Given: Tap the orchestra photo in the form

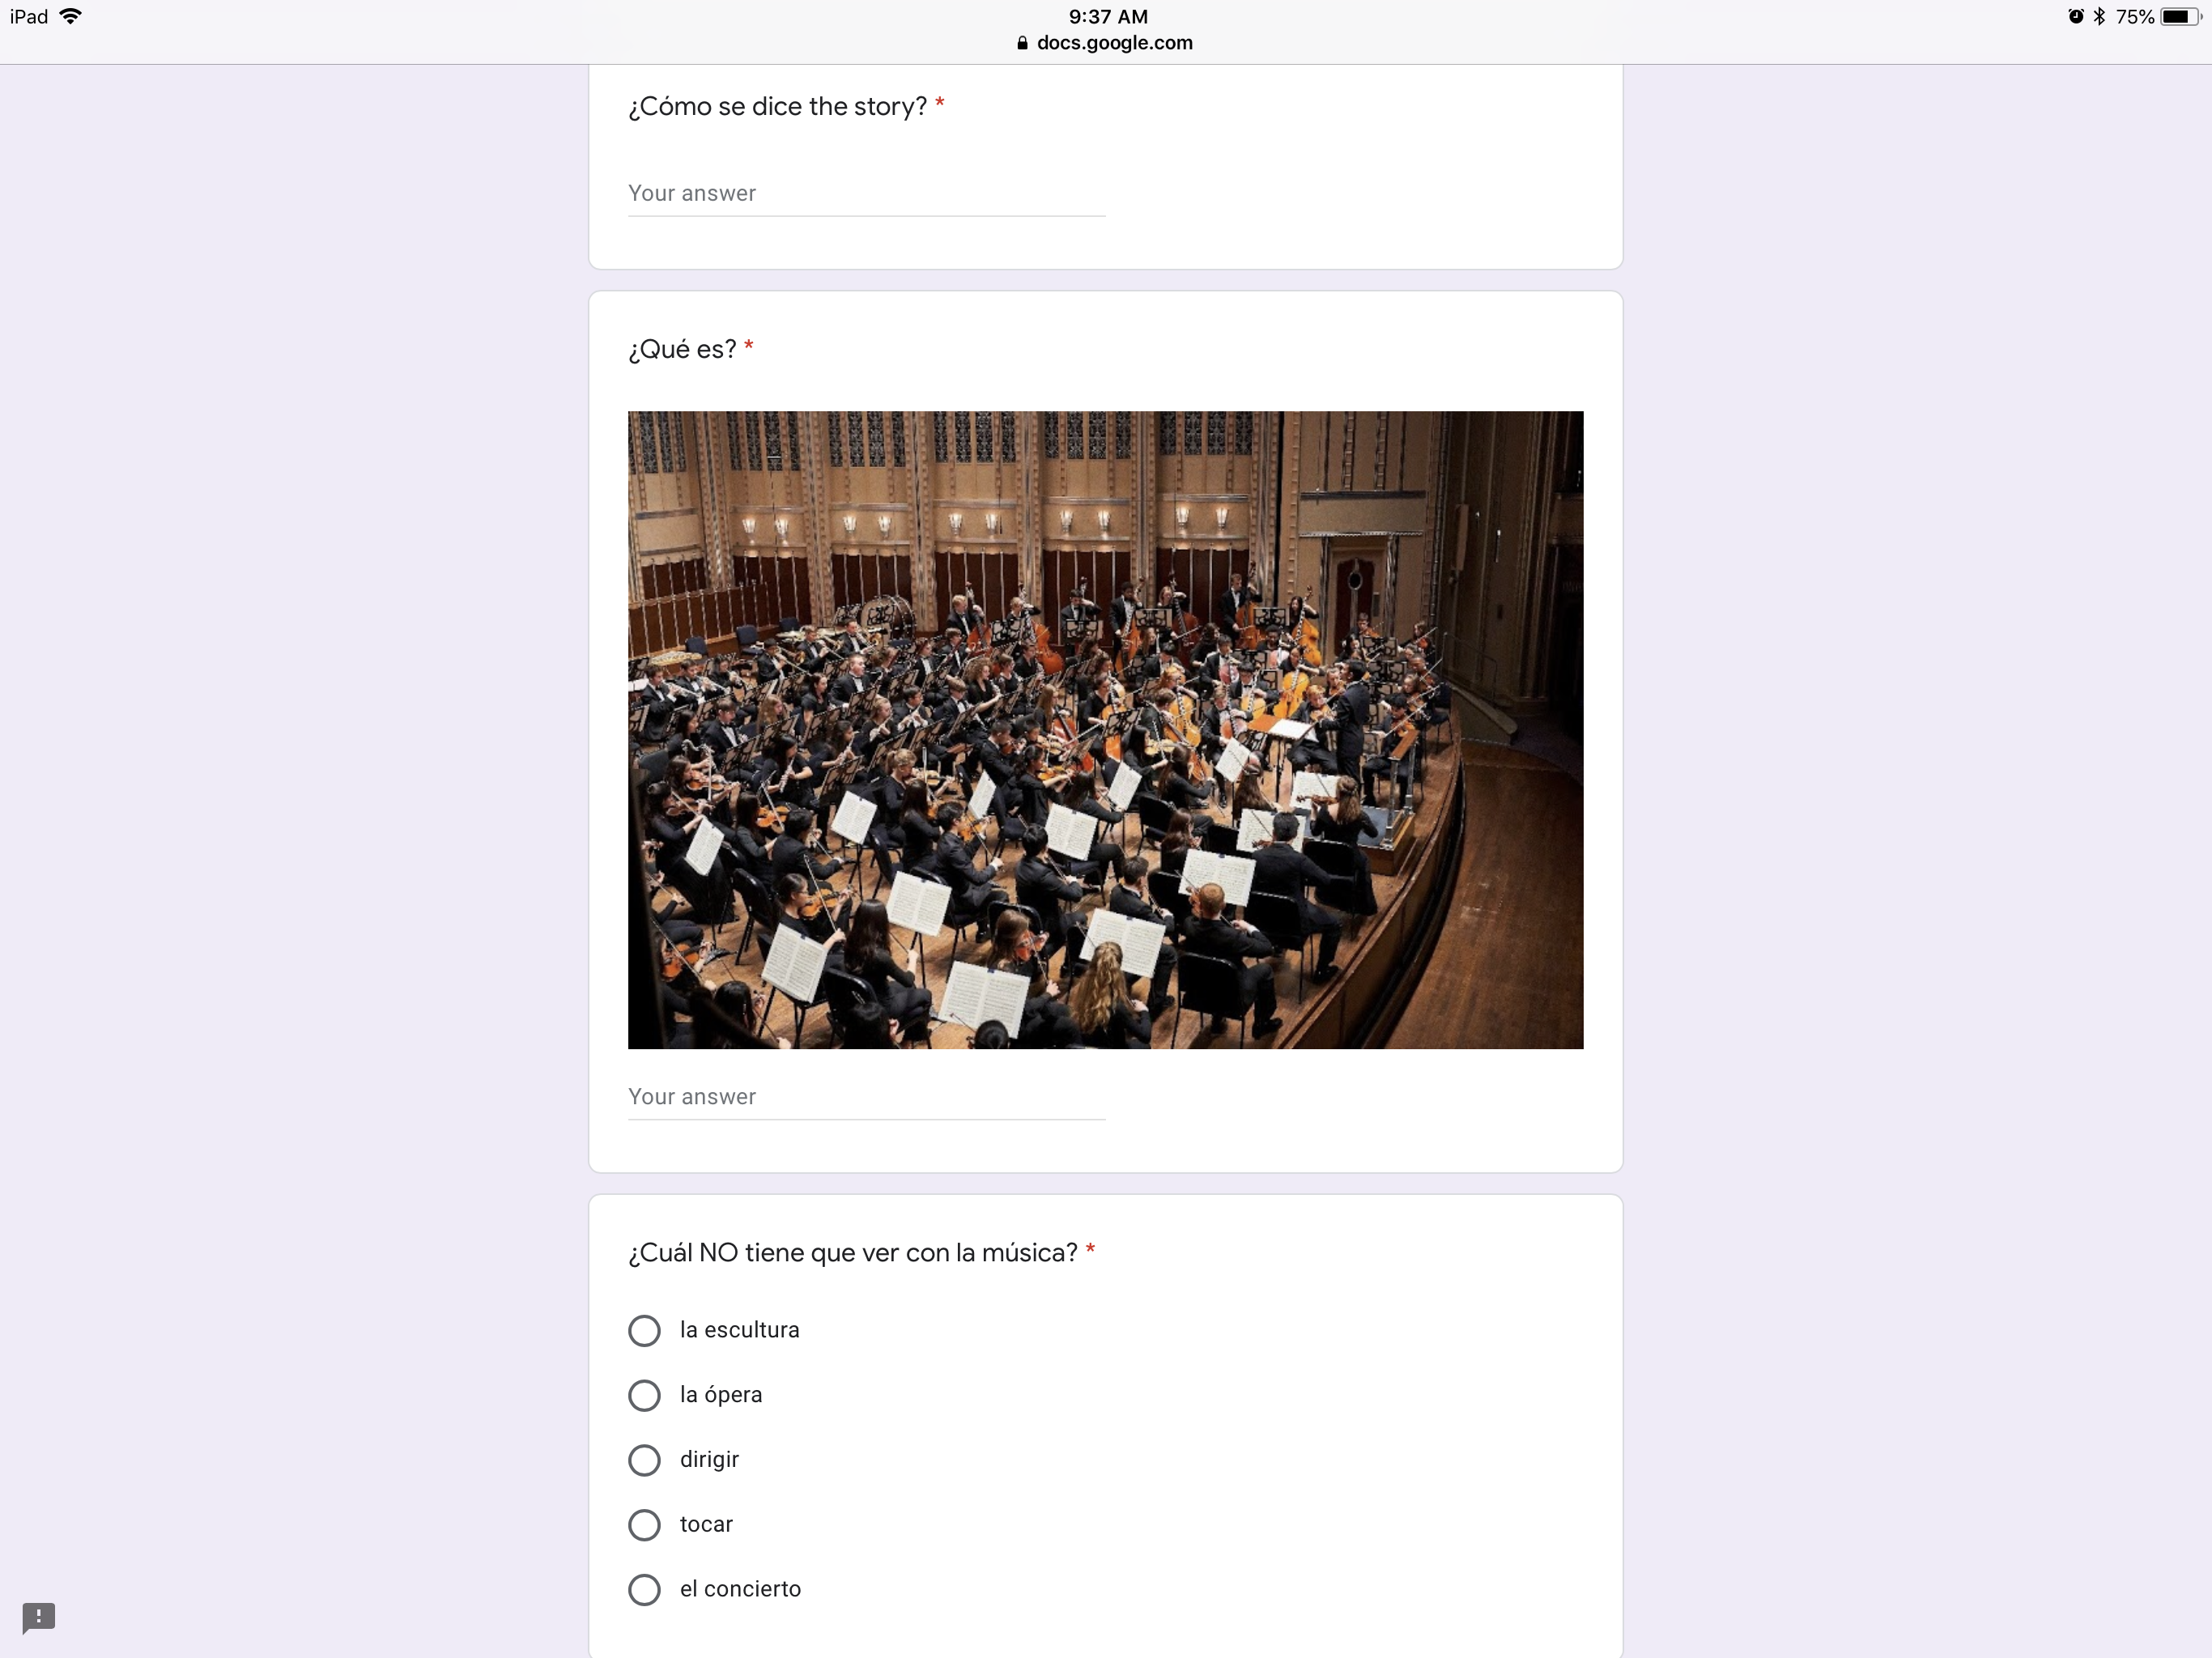Looking at the screenshot, I should coord(1105,729).
